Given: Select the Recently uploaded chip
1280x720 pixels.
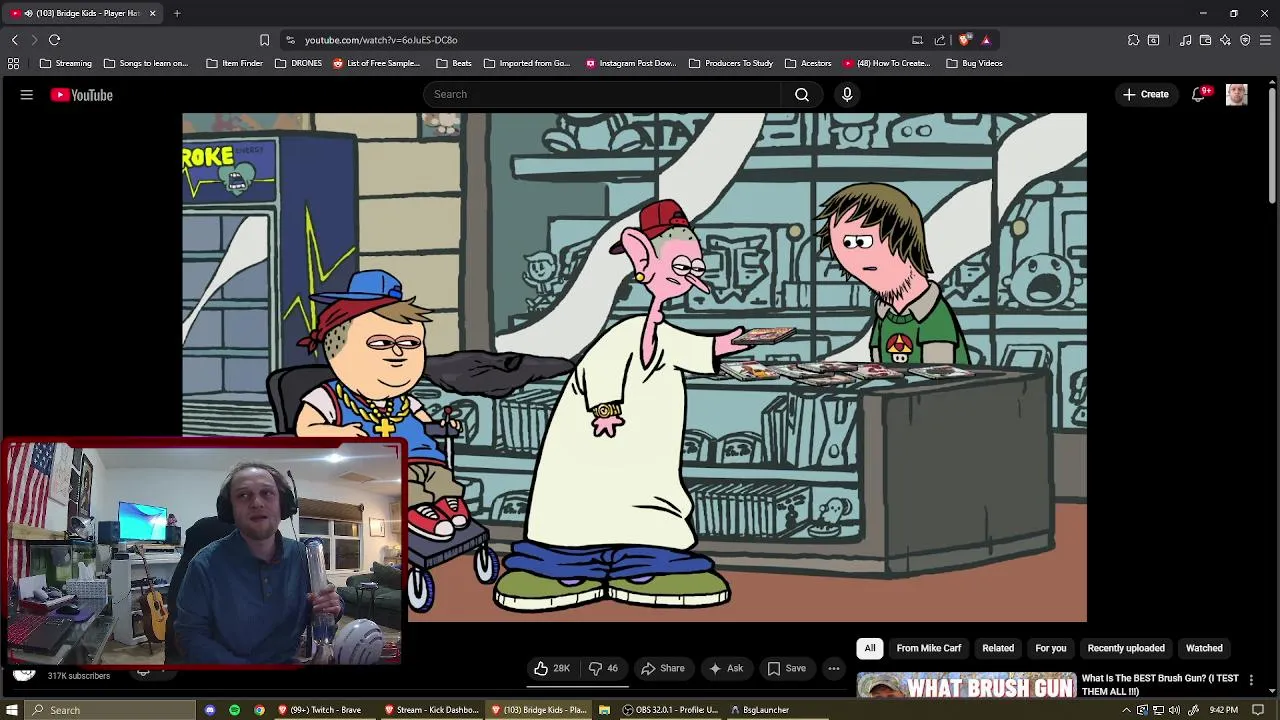Looking at the screenshot, I should [x=1126, y=648].
